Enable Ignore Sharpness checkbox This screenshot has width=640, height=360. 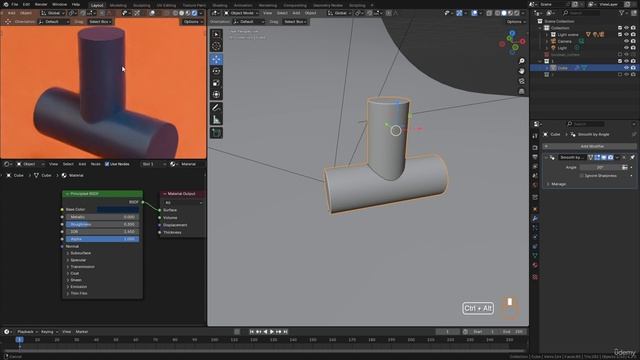[582, 176]
